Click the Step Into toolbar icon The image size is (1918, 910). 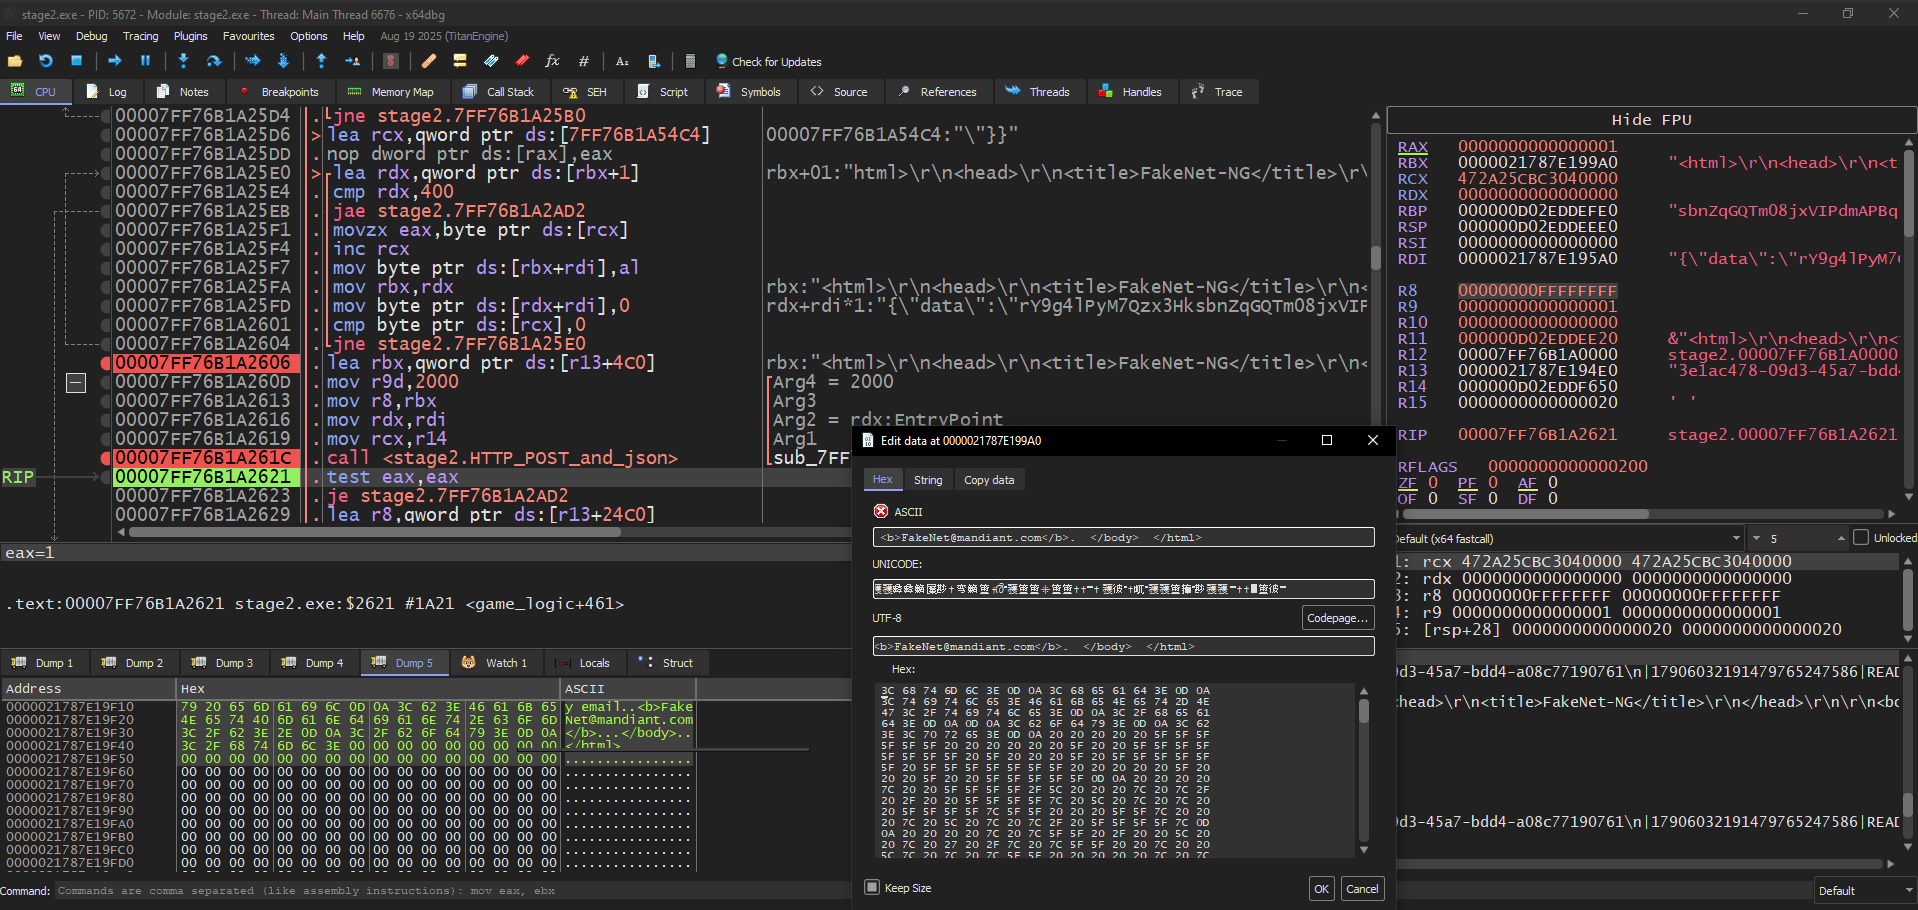pos(183,61)
